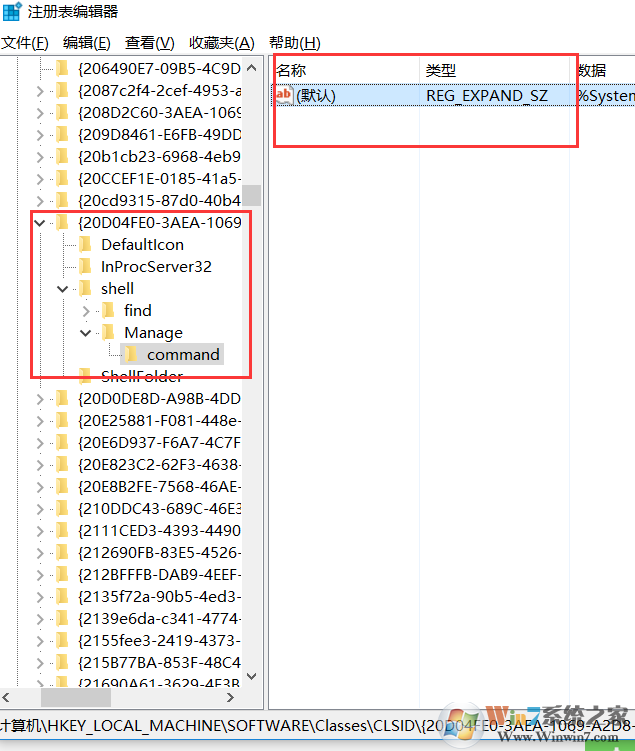Expand the {208D2C60-3AEA-1069 key
Image resolution: width=635 pixels, height=751 pixels.
click(x=40, y=113)
